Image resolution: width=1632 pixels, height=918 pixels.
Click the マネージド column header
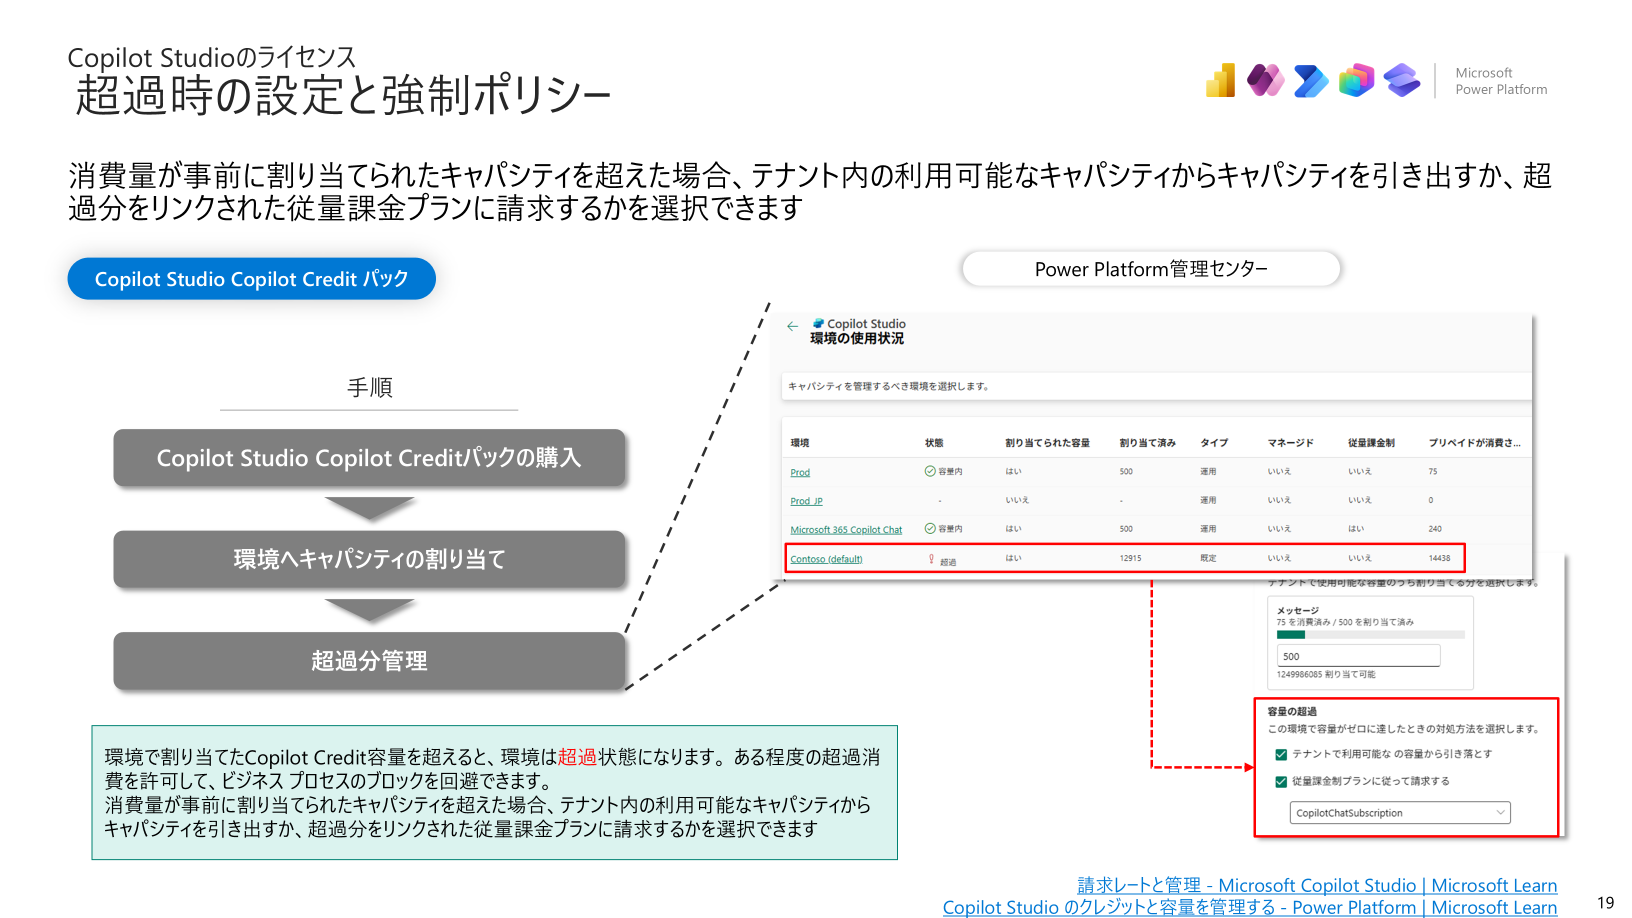[1290, 443]
